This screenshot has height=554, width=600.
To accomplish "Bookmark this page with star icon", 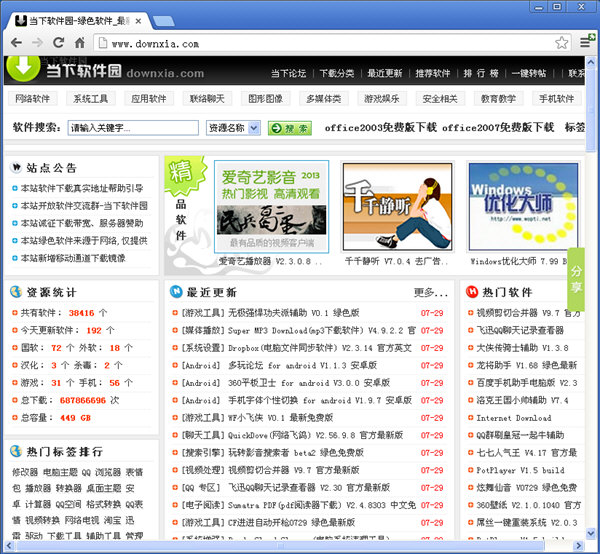I will tap(561, 43).
